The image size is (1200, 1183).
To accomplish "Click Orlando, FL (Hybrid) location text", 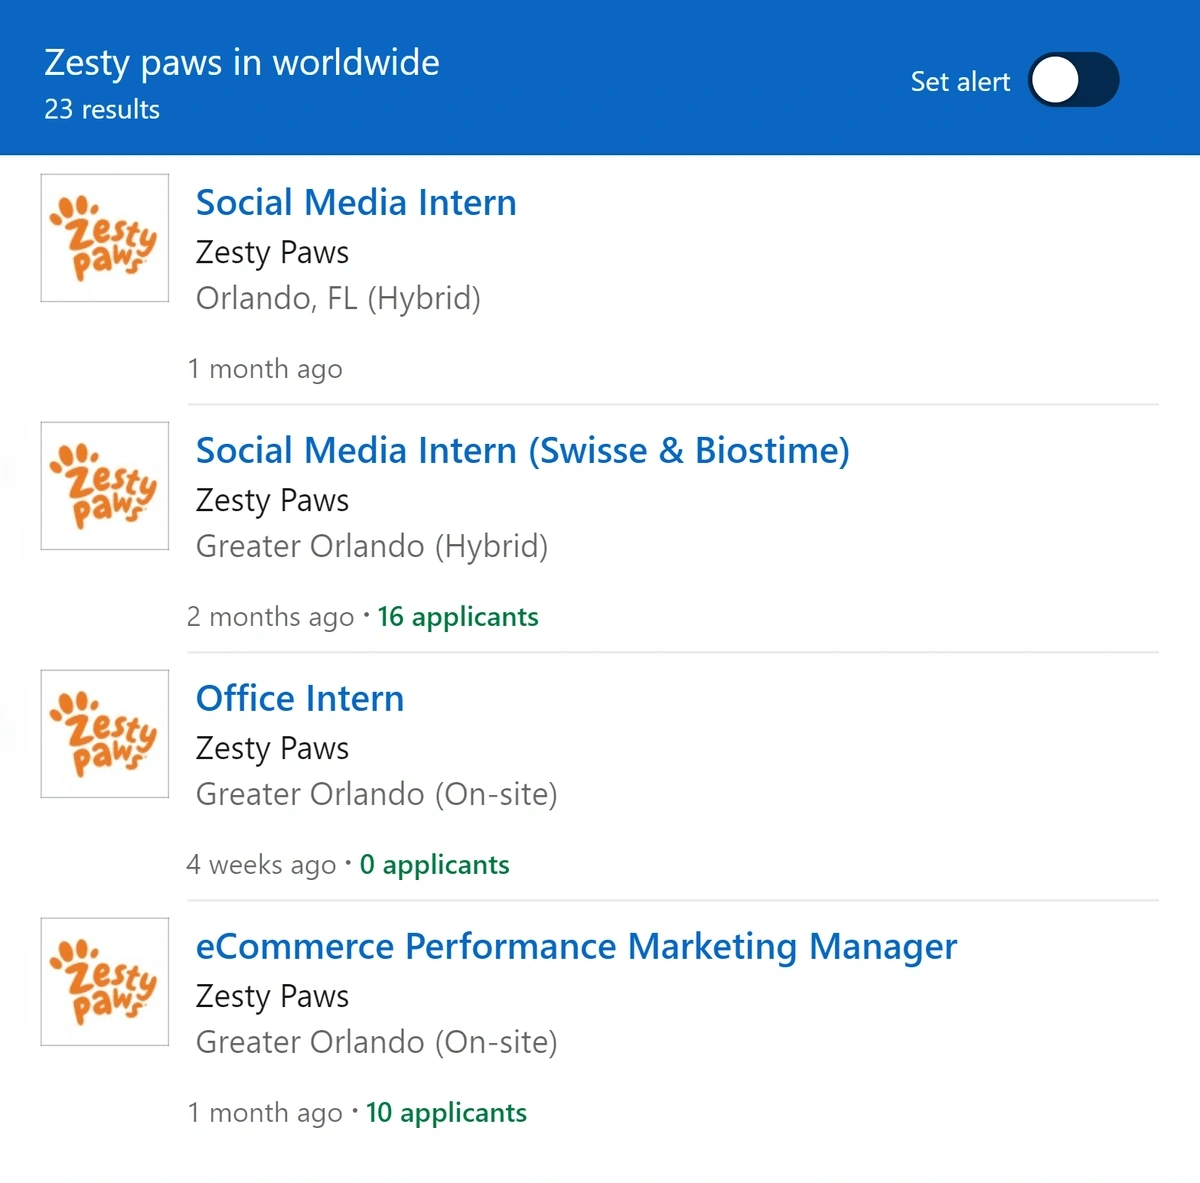I will click(338, 299).
